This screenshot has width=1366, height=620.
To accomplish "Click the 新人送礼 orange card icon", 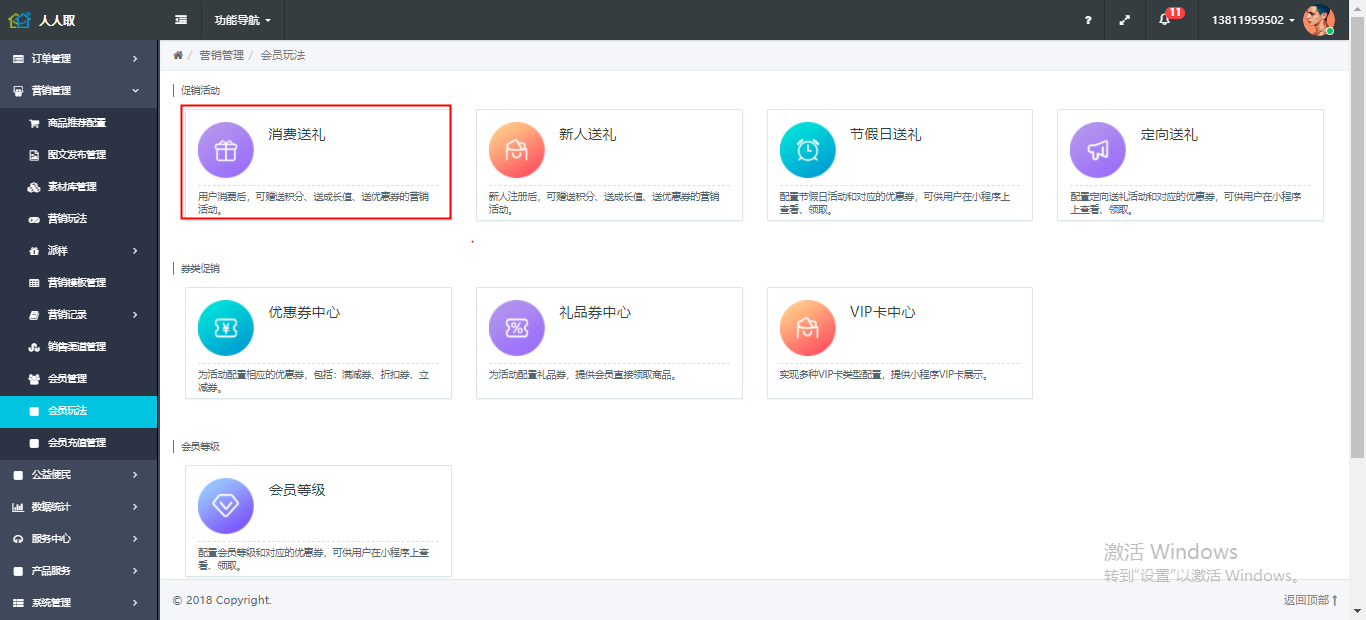I will [x=517, y=150].
